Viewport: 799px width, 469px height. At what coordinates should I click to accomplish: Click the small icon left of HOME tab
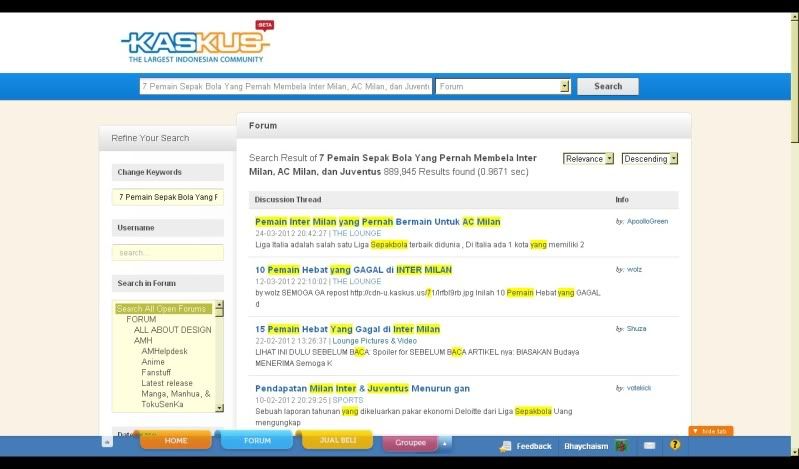tap(107, 442)
